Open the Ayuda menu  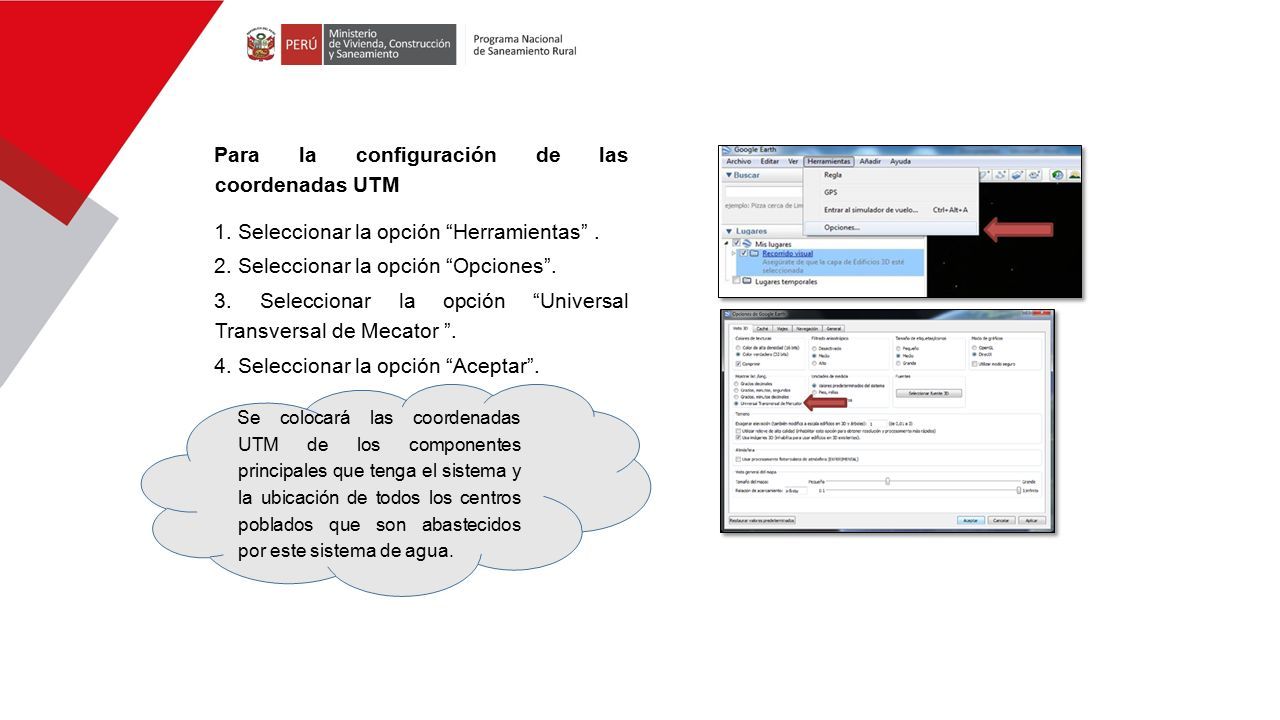coord(900,161)
